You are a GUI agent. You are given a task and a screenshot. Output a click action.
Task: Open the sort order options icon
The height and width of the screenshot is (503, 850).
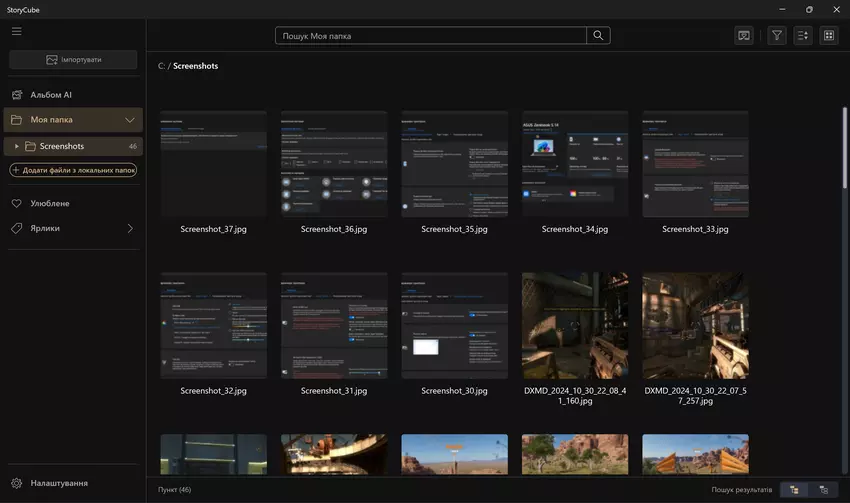pos(802,36)
